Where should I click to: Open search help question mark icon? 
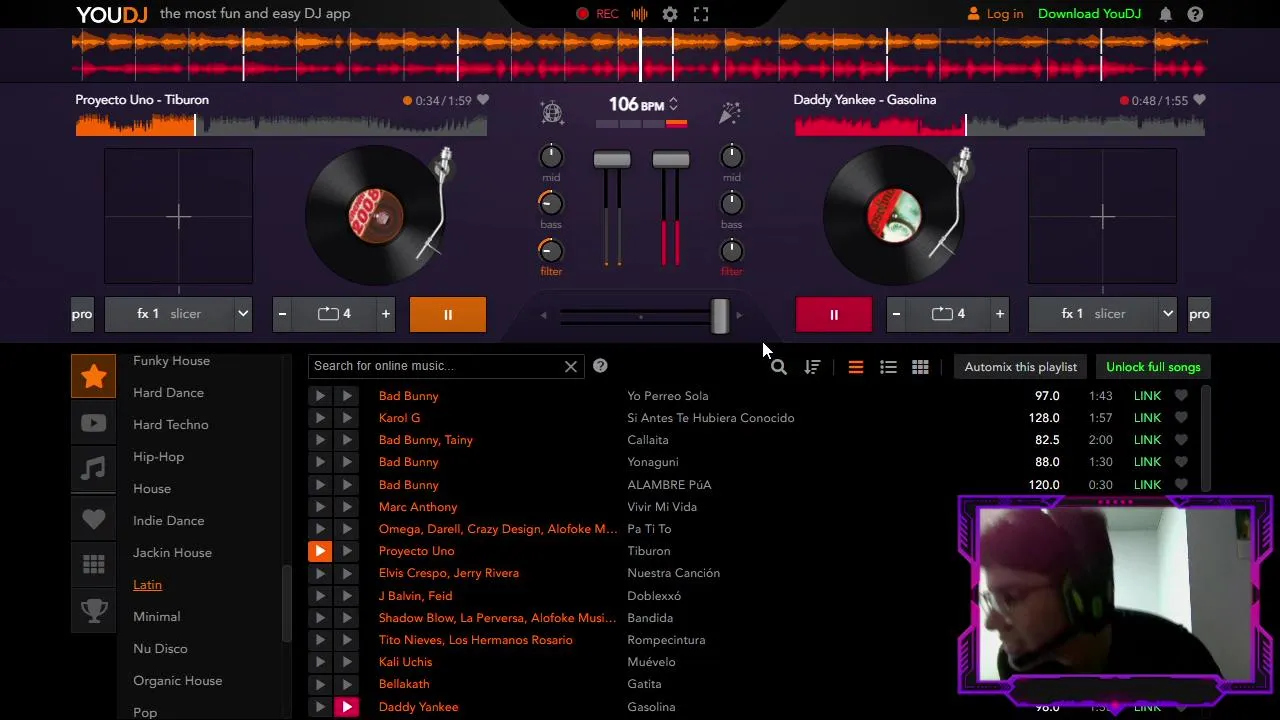point(600,366)
